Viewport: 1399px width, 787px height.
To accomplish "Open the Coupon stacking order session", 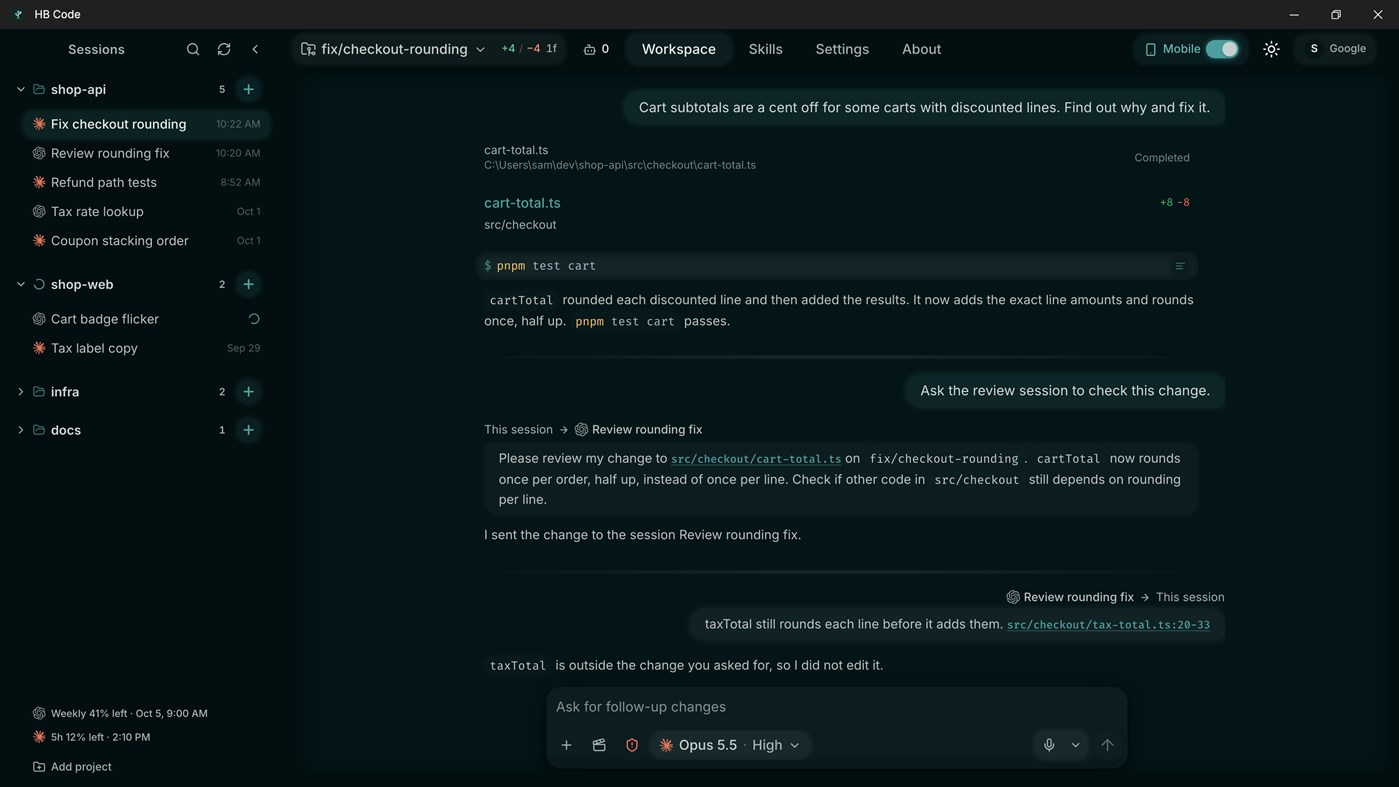I will 146,240.
